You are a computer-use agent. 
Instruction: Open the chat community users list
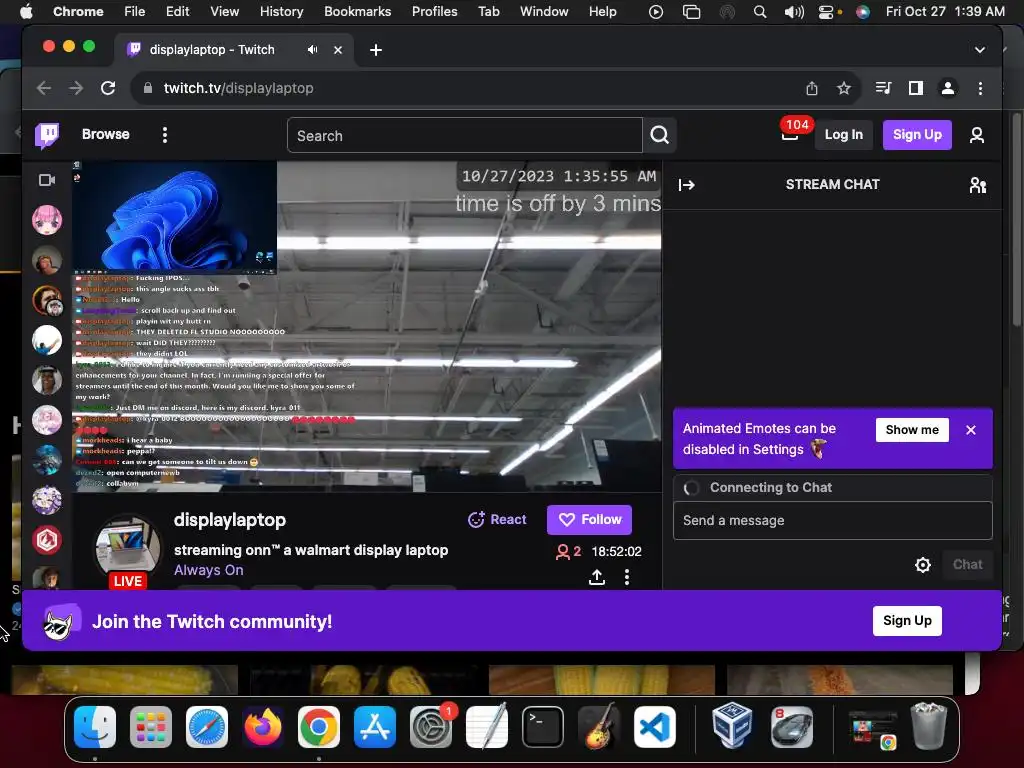(978, 185)
